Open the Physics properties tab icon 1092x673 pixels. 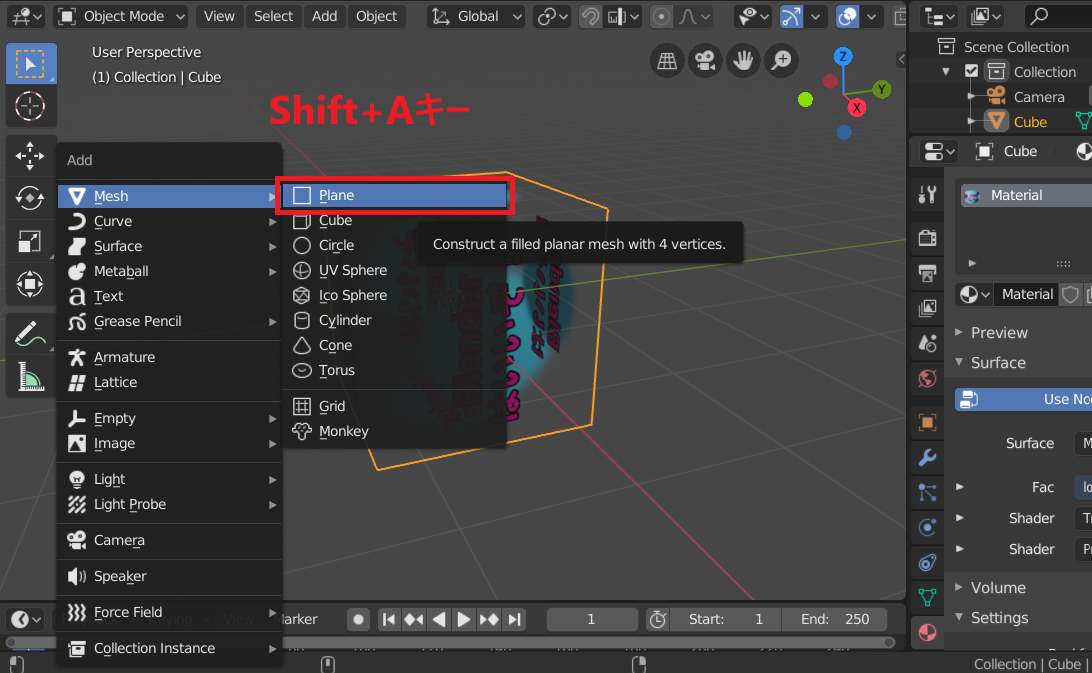927,527
